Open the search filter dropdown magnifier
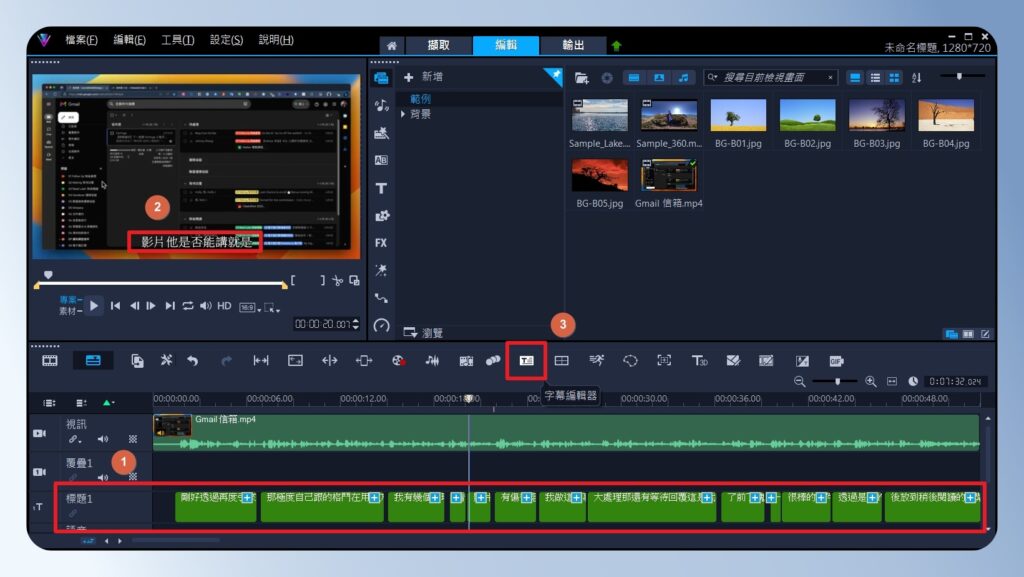 (712, 78)
